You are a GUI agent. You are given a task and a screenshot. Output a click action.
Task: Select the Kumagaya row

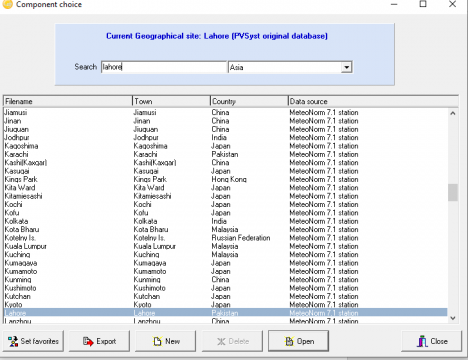(225, 263)
